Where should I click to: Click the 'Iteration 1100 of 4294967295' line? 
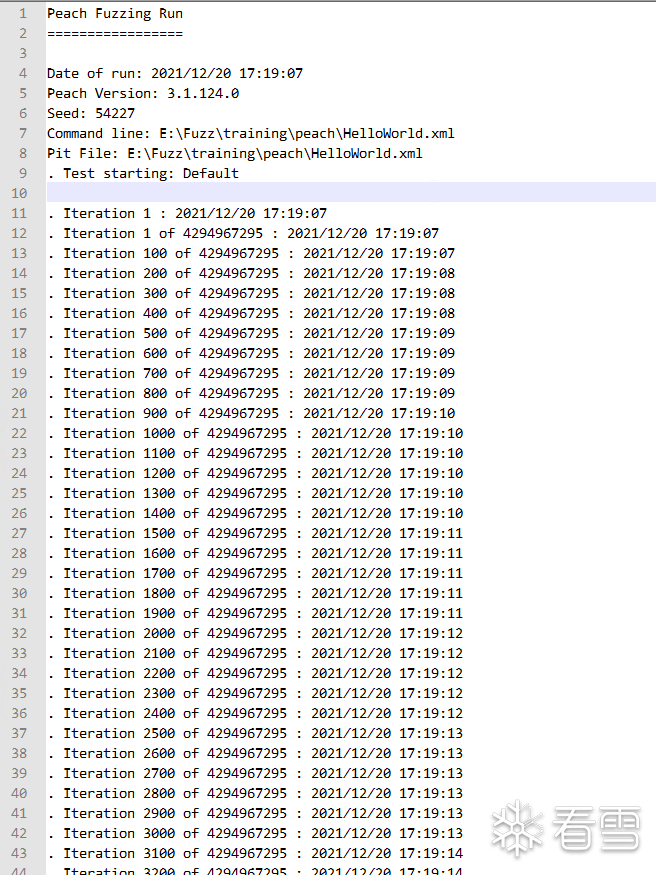(255, 454)
